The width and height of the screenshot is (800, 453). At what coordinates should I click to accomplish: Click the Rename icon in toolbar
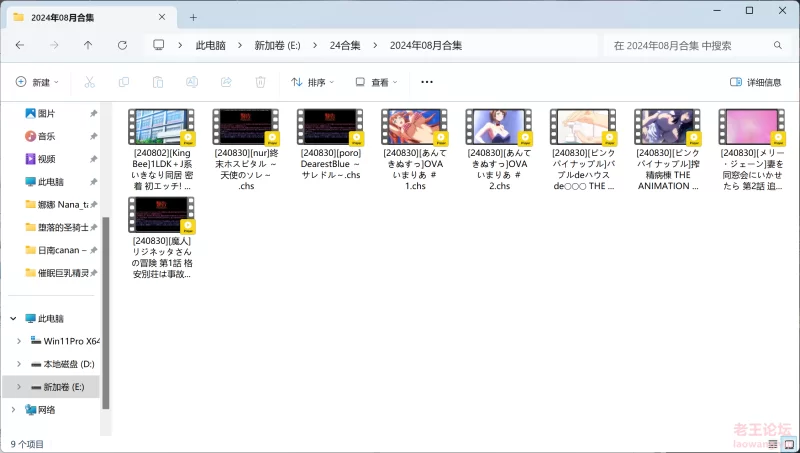click(192, 82)
